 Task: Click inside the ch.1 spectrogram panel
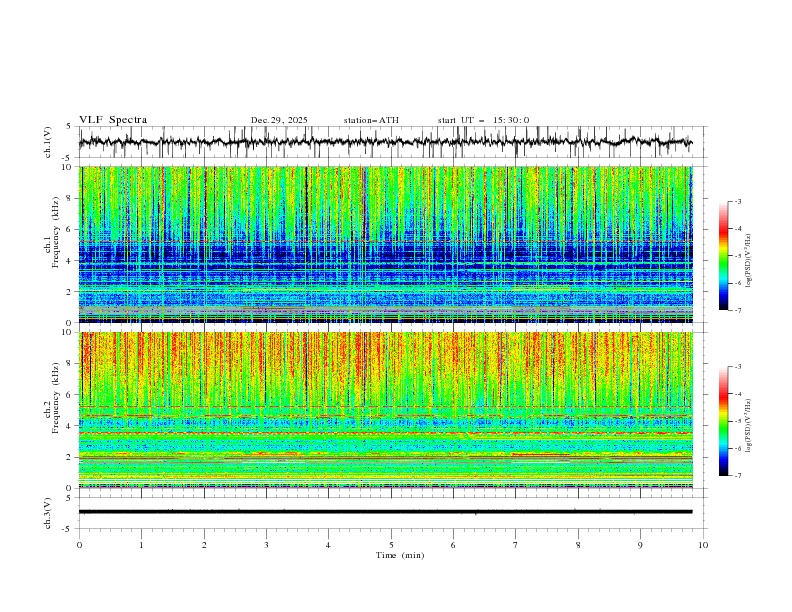click(385, 244)
